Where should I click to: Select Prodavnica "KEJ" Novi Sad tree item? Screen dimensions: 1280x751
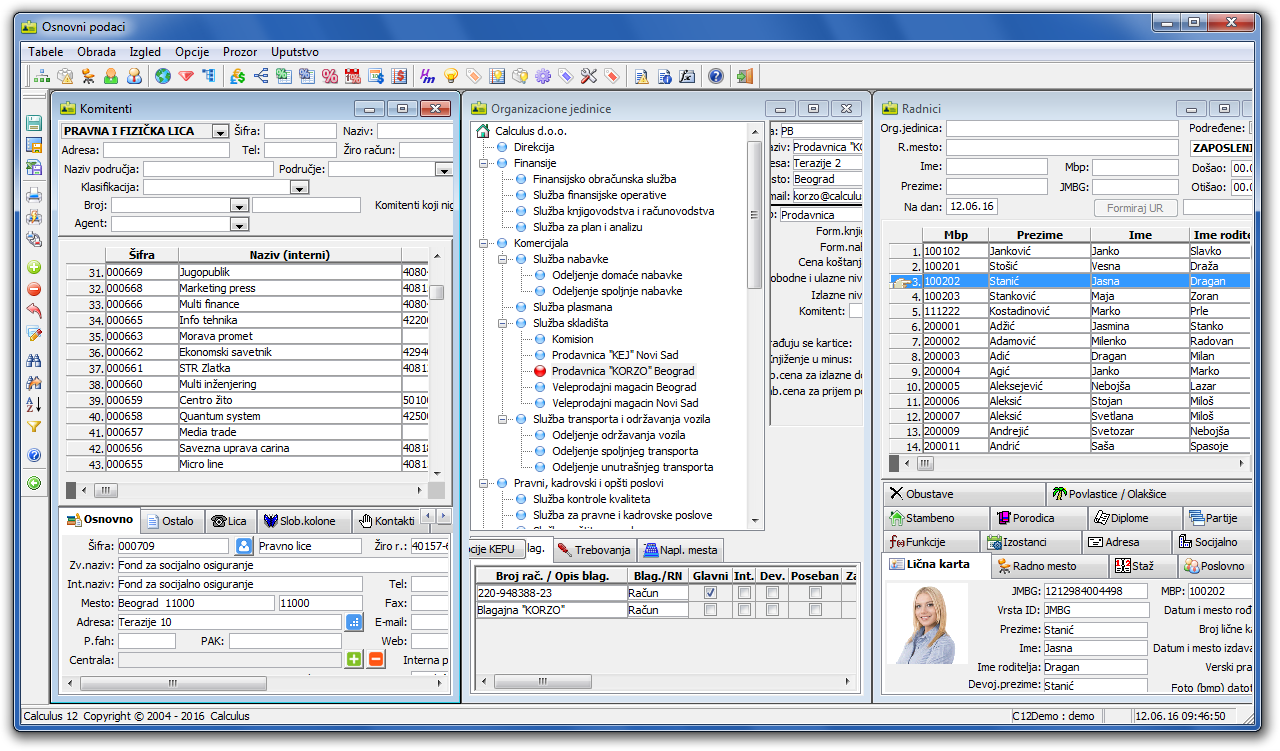[614, 355]
